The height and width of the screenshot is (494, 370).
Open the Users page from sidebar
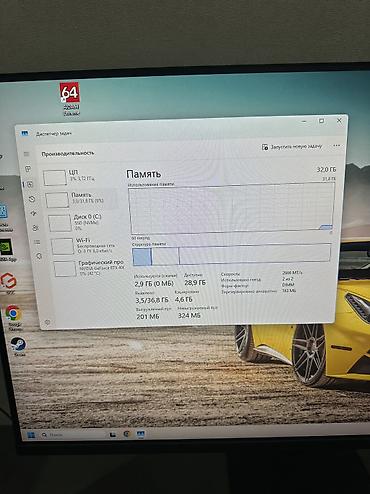point(35,228)
